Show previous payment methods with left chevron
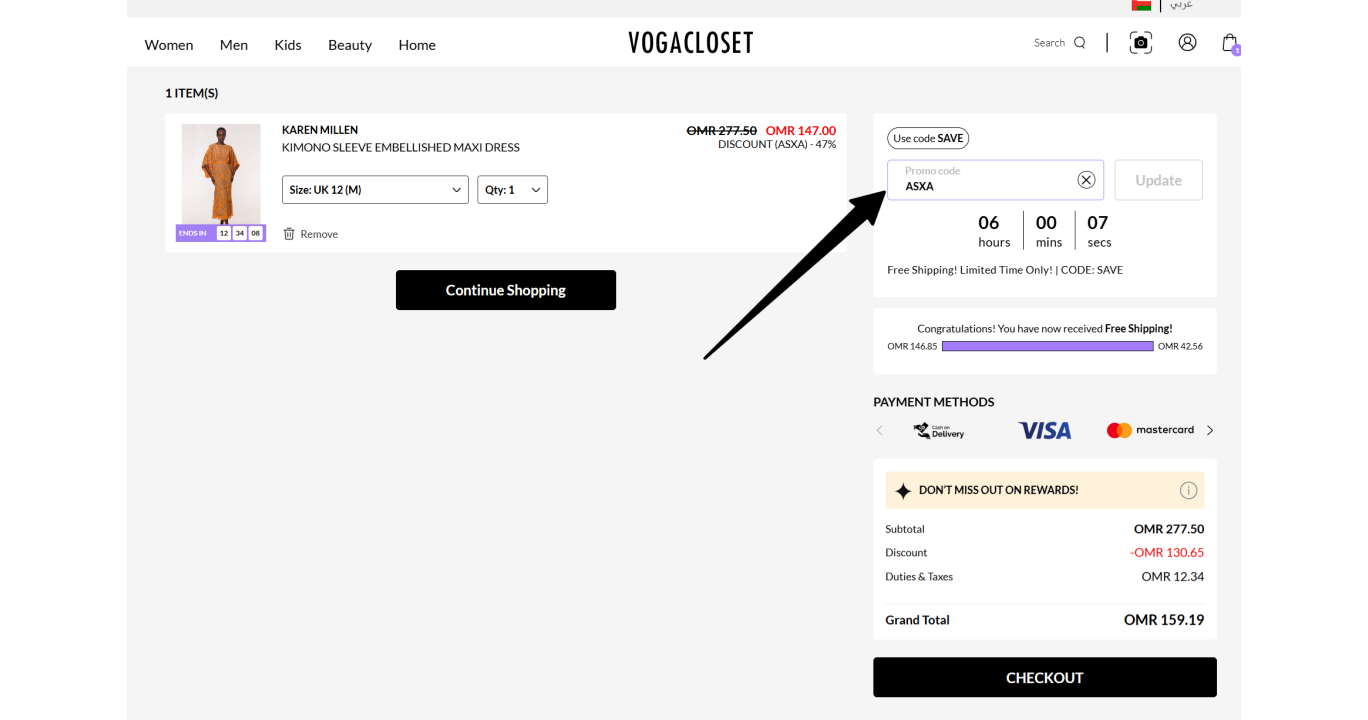 point(880,430)
